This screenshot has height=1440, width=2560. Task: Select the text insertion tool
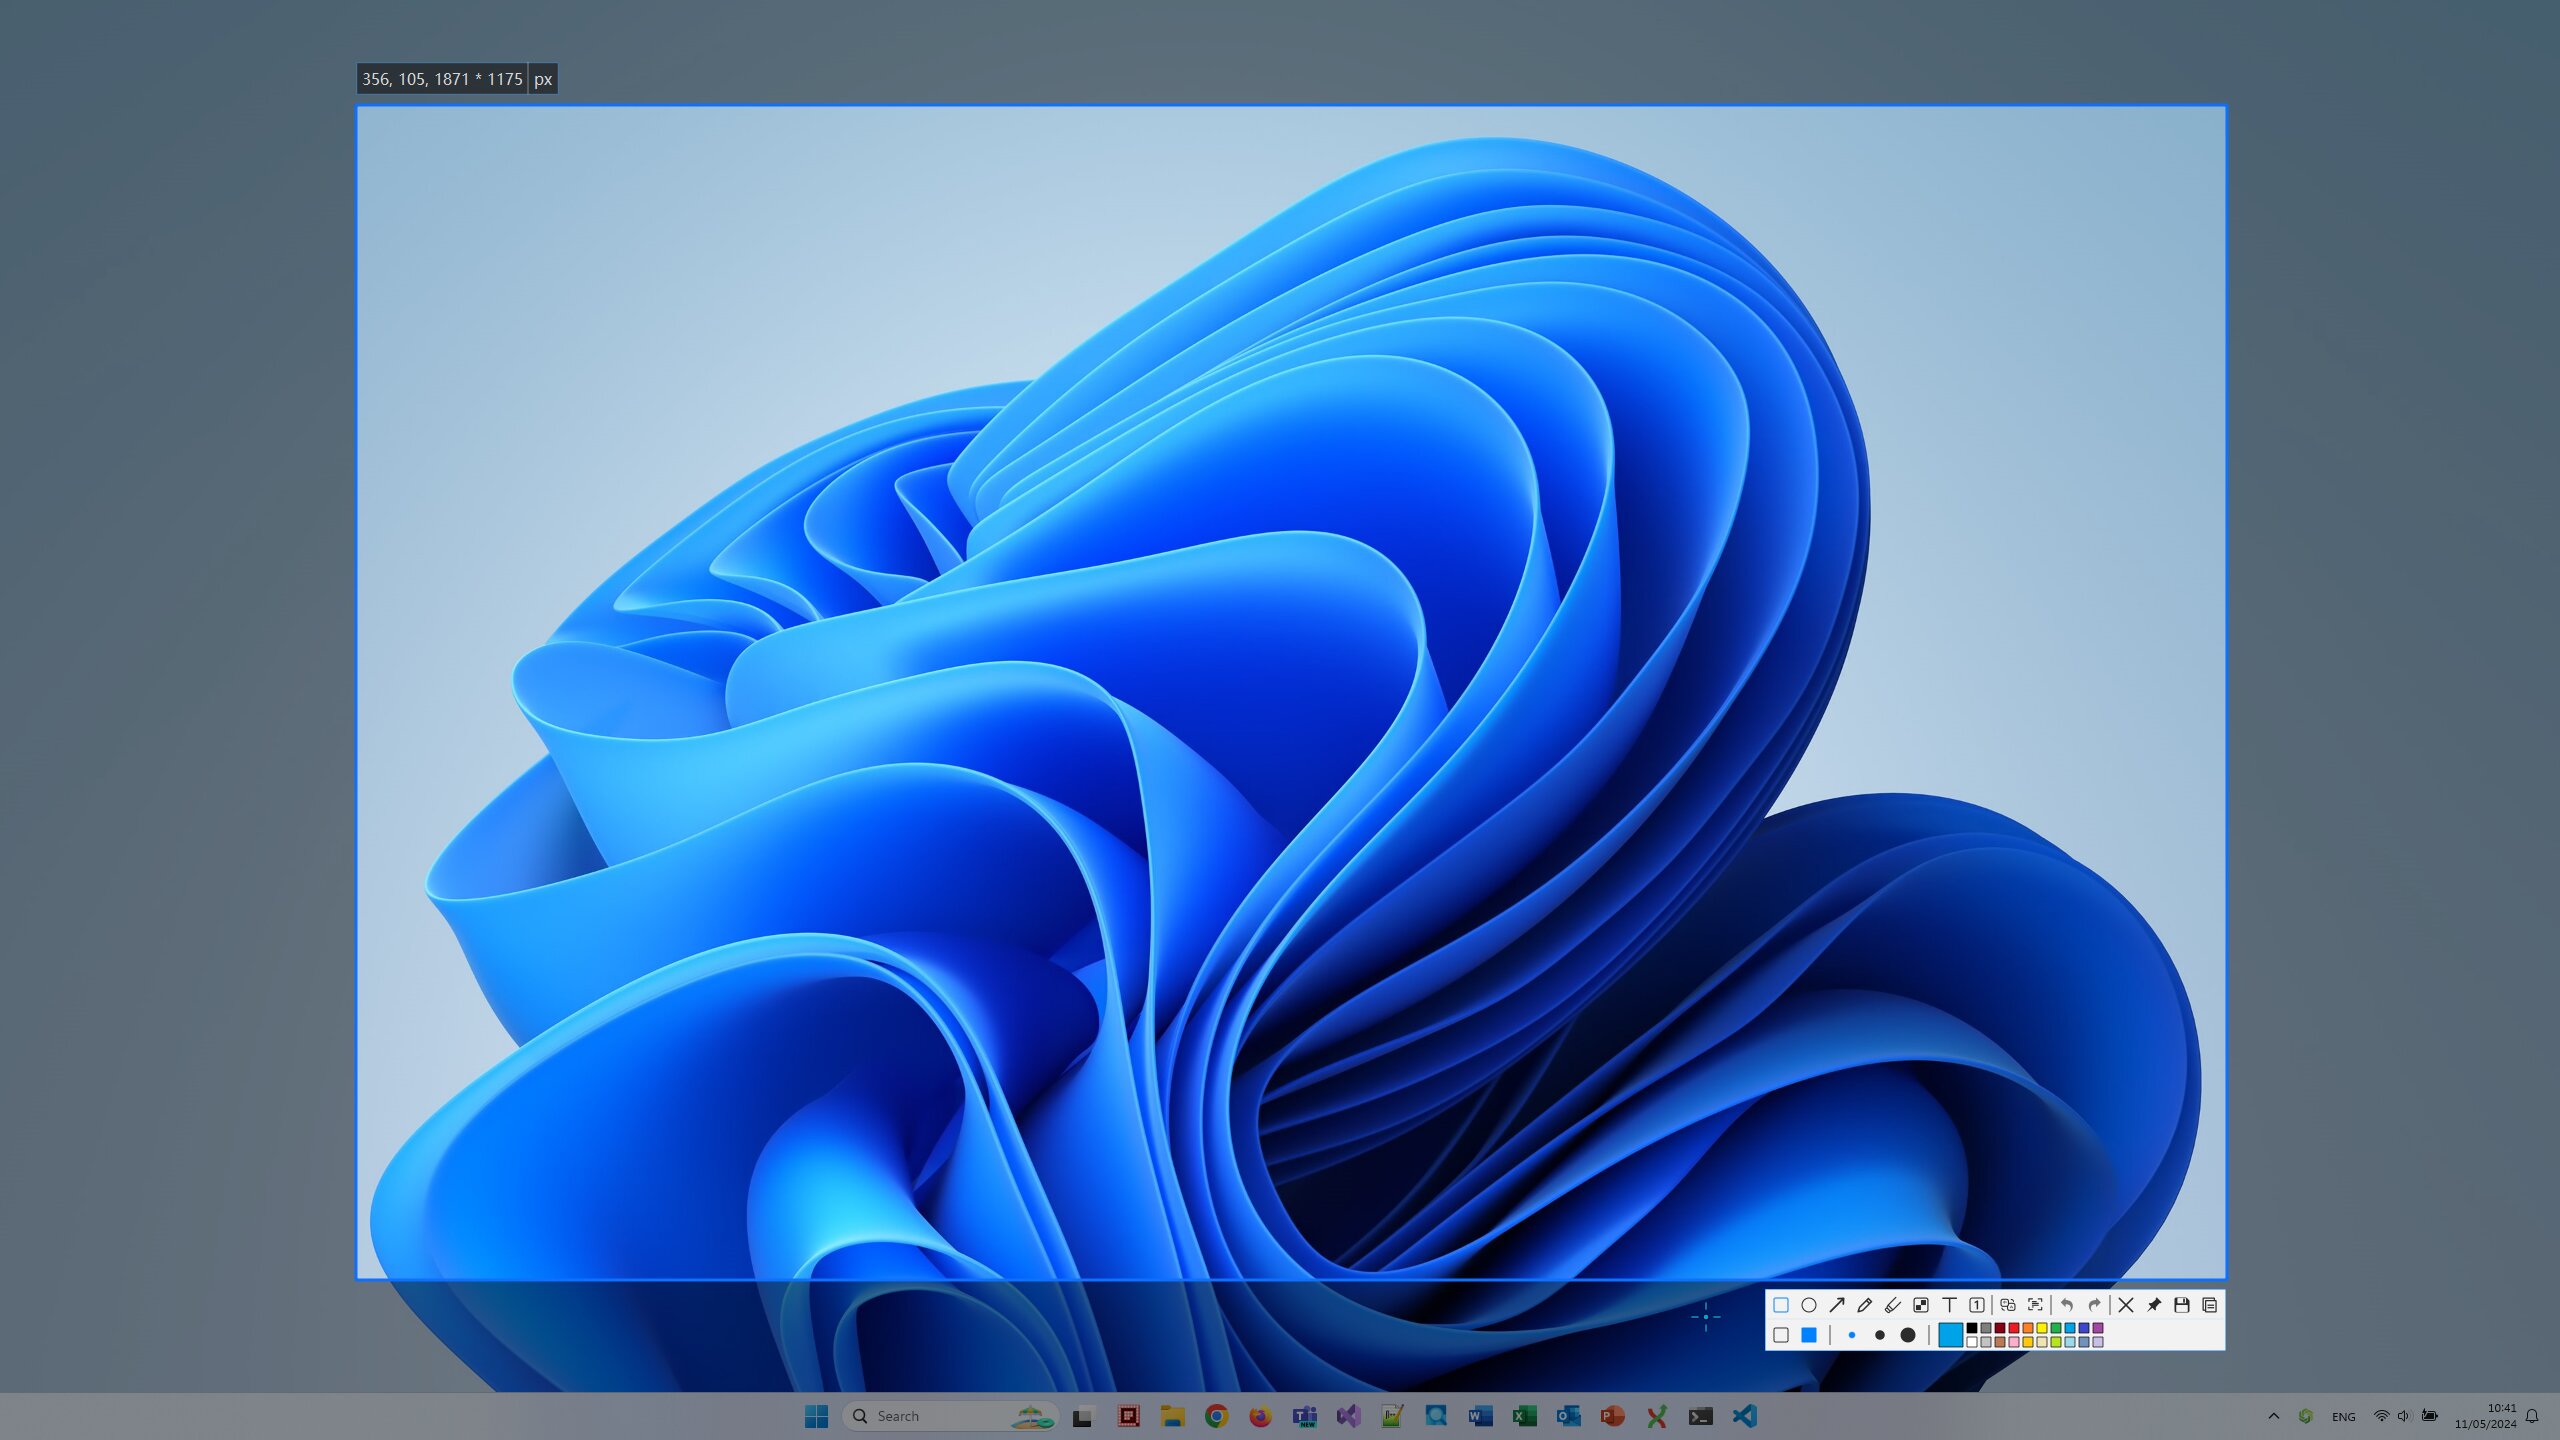tap(1950, 1305)
